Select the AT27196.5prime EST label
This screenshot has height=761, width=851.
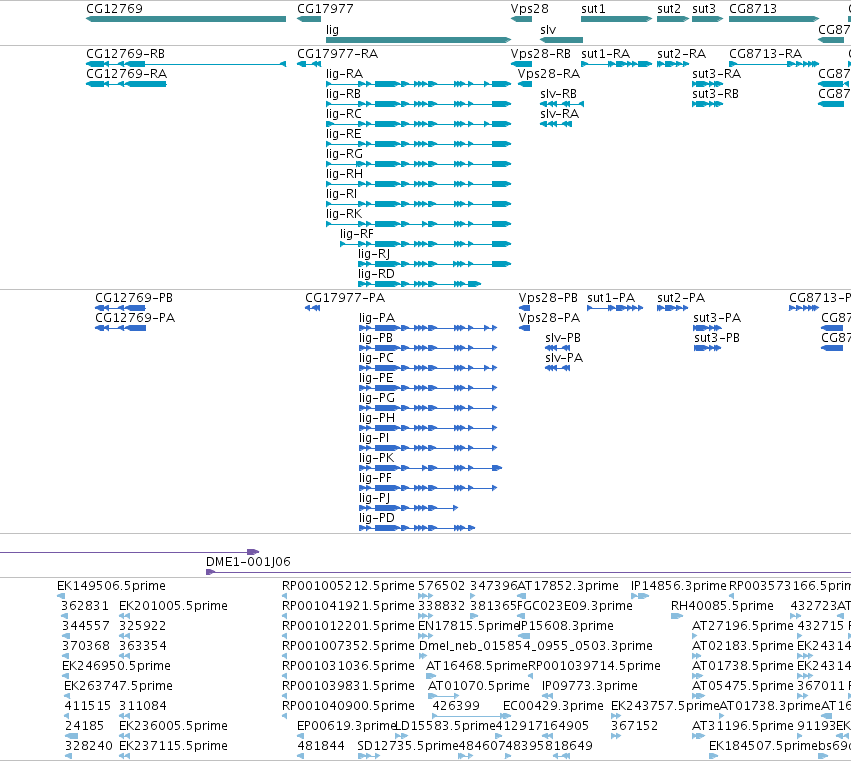point(743,626)
